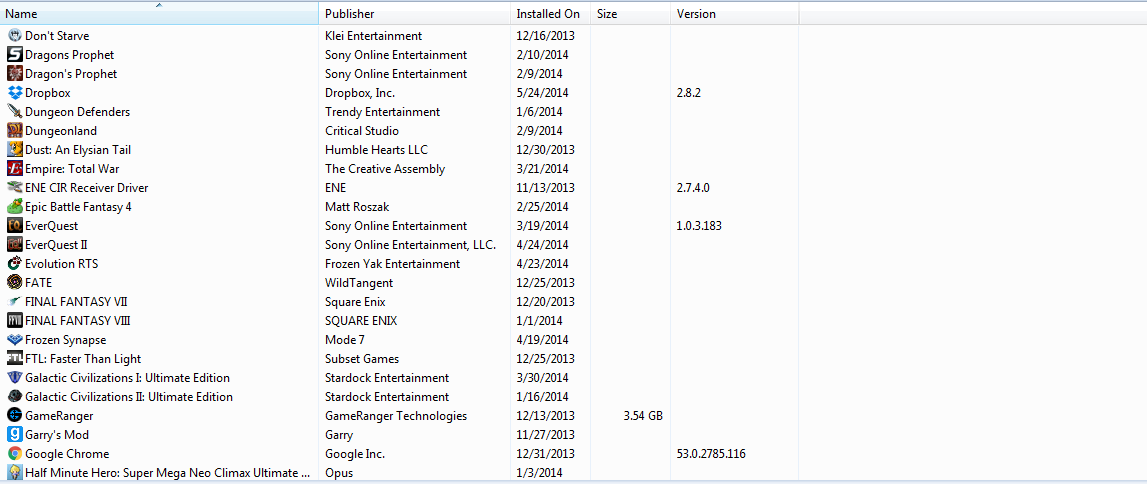Click the FINAL FANTASY VII icon
The width and height of the screenshot is (1147, 484).
(15, 301)
